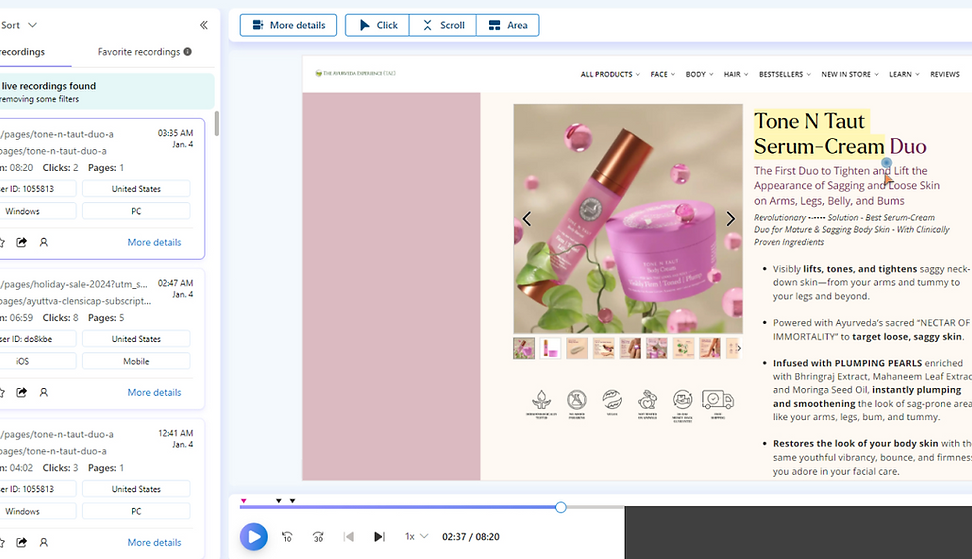The image size is (972, 559).
Task: Open FACE menu on recorded site
Action: pos(663,74)
